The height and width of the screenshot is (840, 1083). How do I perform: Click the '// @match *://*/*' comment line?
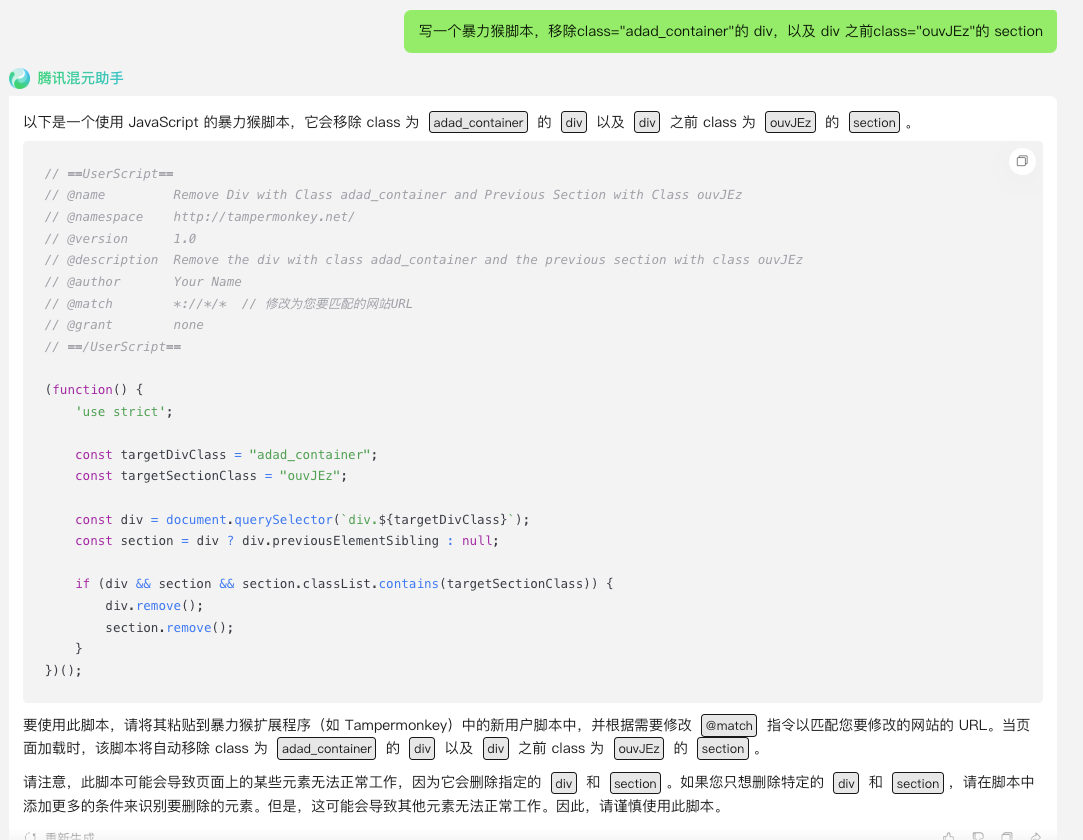click(x=229, y=303)
